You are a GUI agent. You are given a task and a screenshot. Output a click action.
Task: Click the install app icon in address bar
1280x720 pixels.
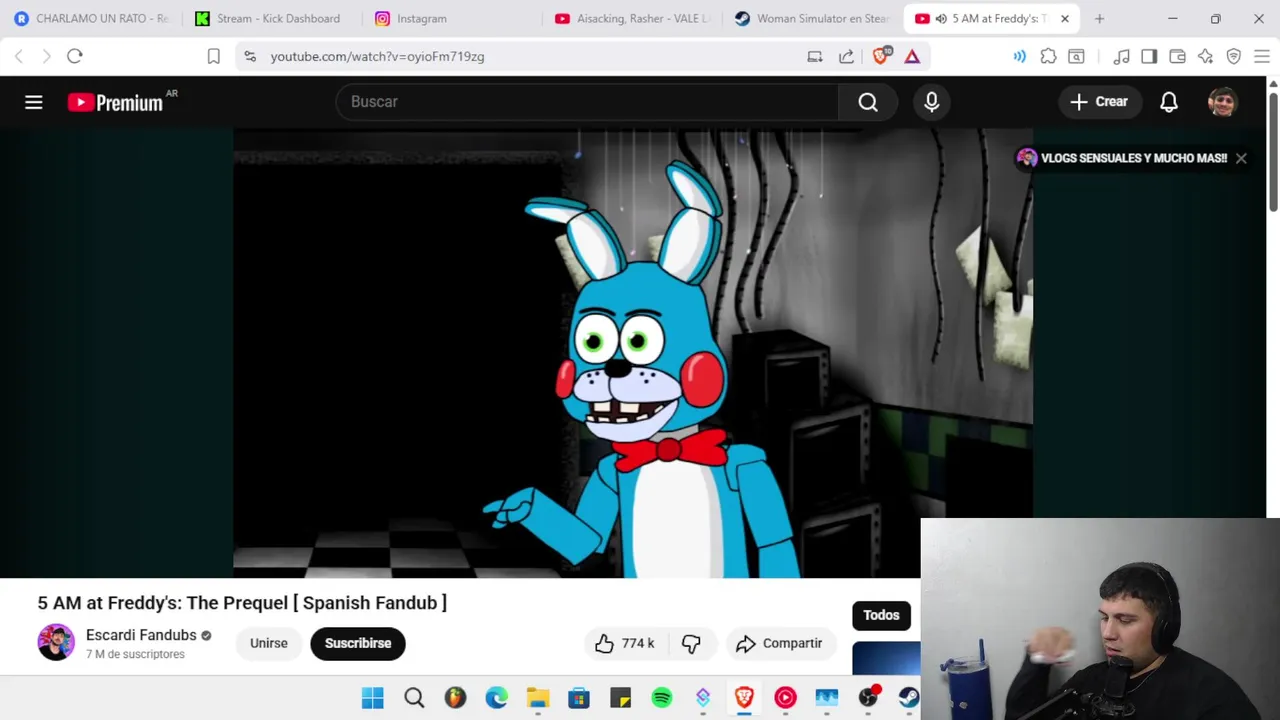[815, 56]
